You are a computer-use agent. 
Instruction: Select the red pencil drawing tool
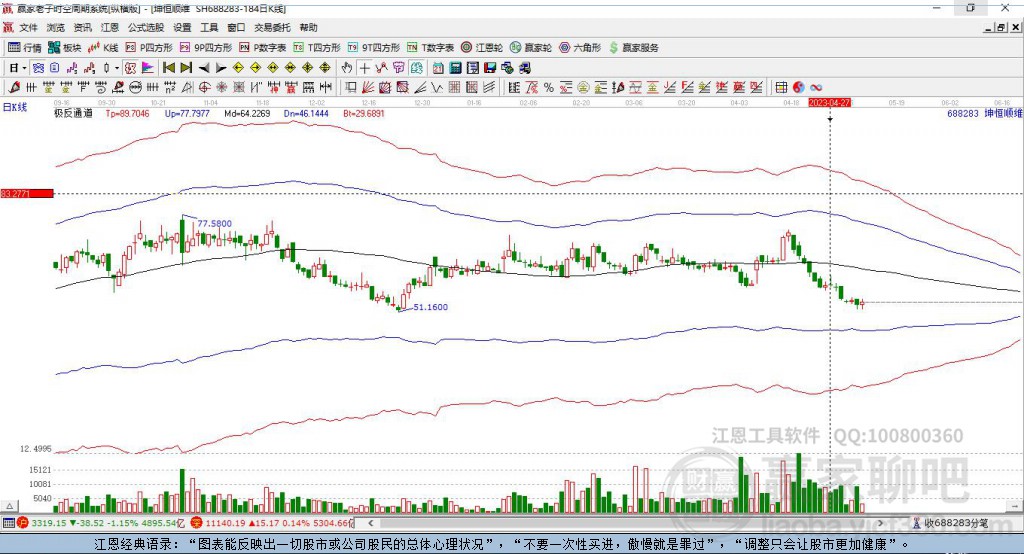point(14,88)
